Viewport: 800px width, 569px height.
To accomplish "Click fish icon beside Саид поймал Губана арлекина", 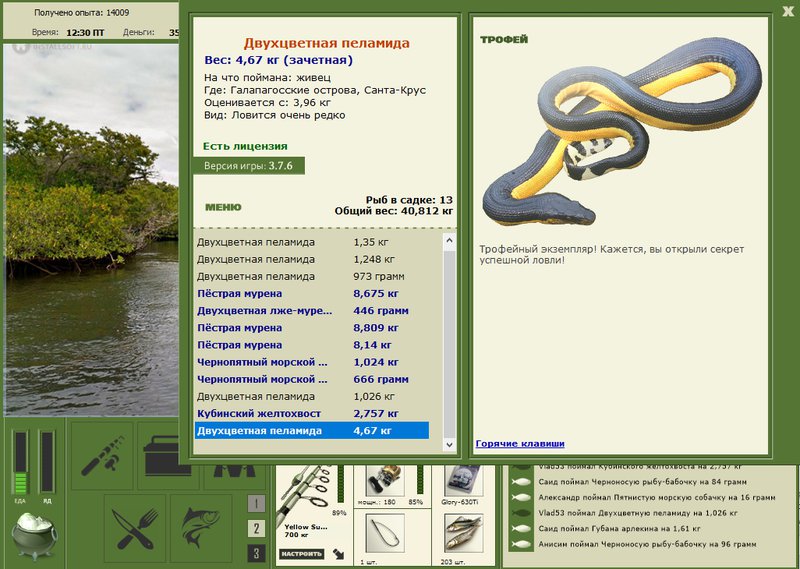I will [x=520, y=529].
